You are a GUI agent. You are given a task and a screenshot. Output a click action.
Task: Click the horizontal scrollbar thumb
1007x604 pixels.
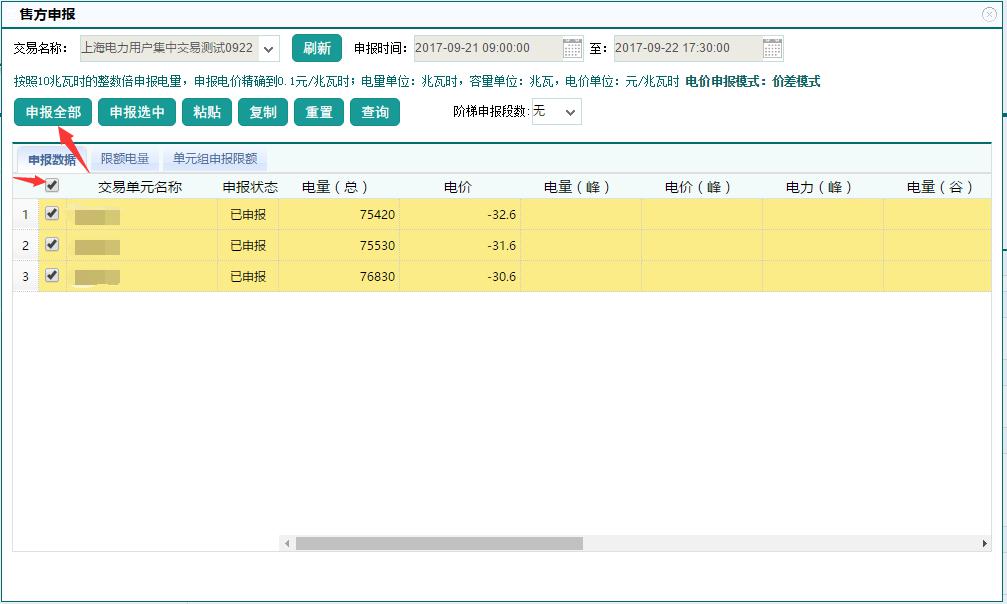point(438,543)
